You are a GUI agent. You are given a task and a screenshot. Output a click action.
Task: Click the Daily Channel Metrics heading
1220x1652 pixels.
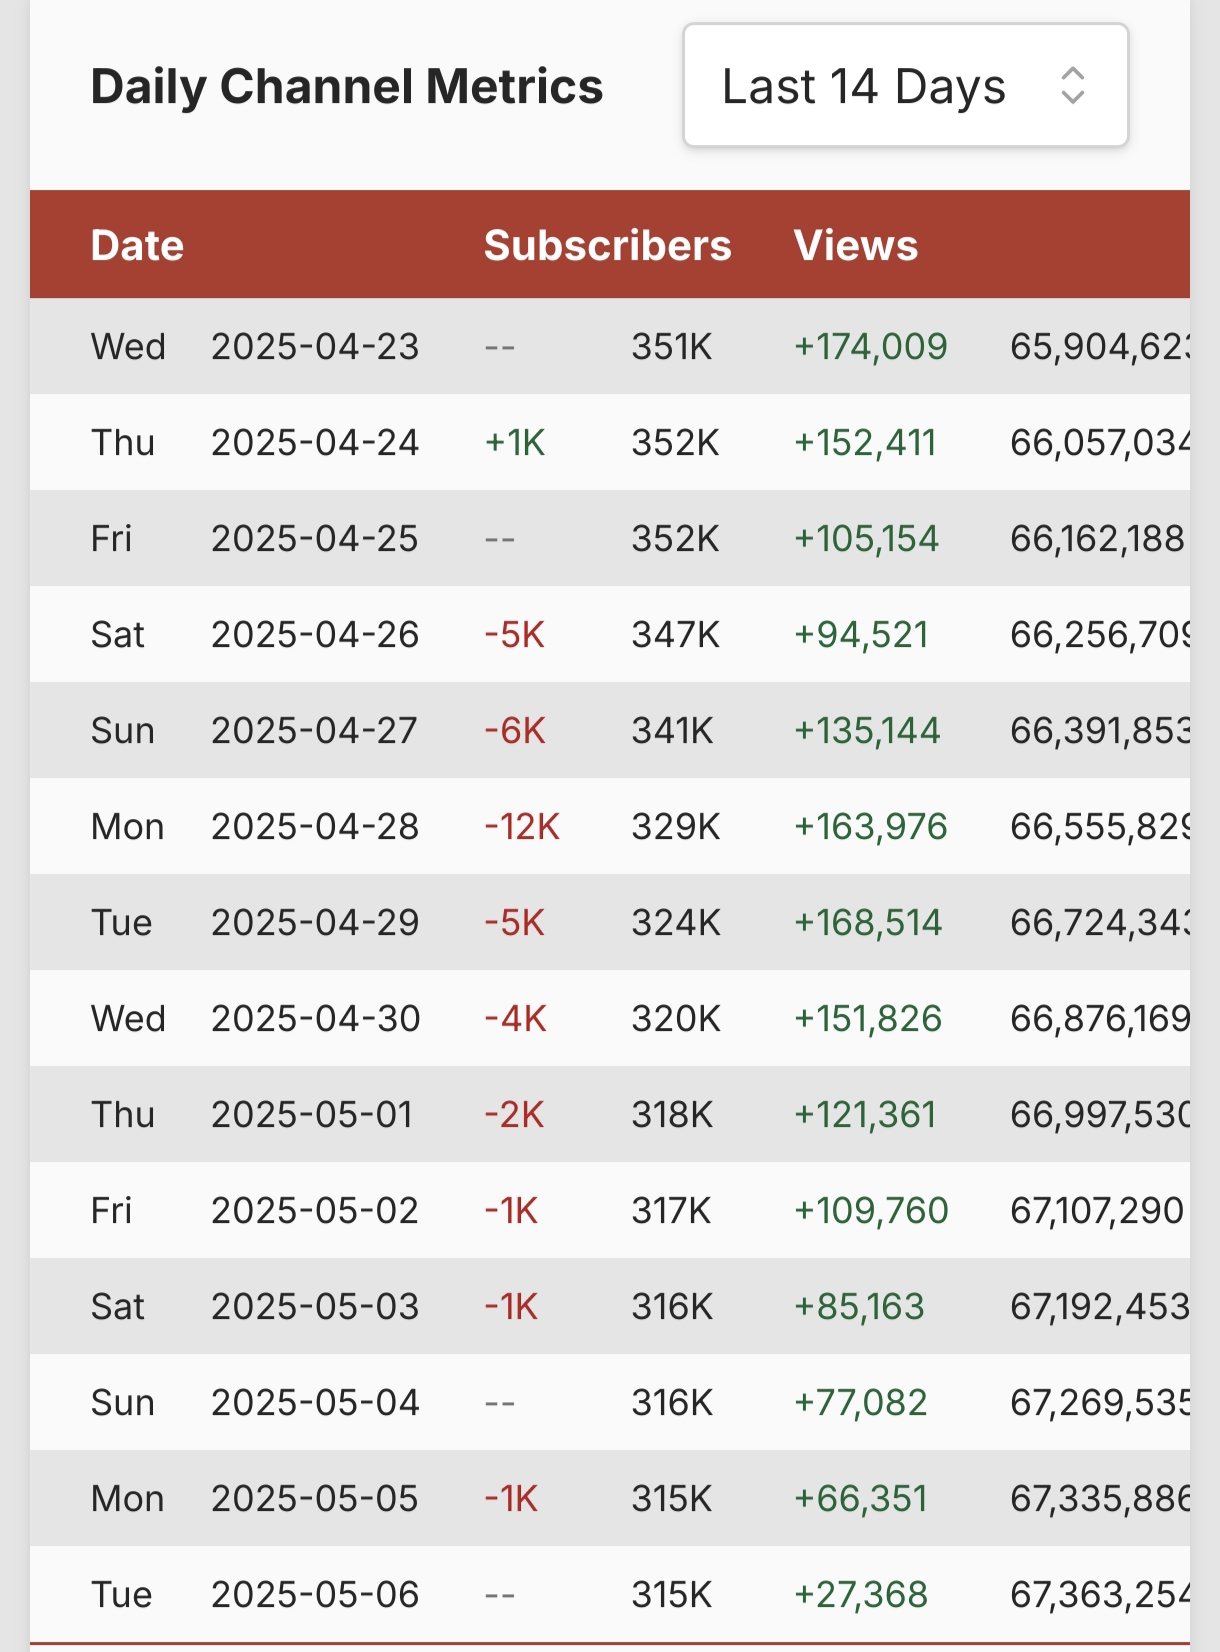347,87
